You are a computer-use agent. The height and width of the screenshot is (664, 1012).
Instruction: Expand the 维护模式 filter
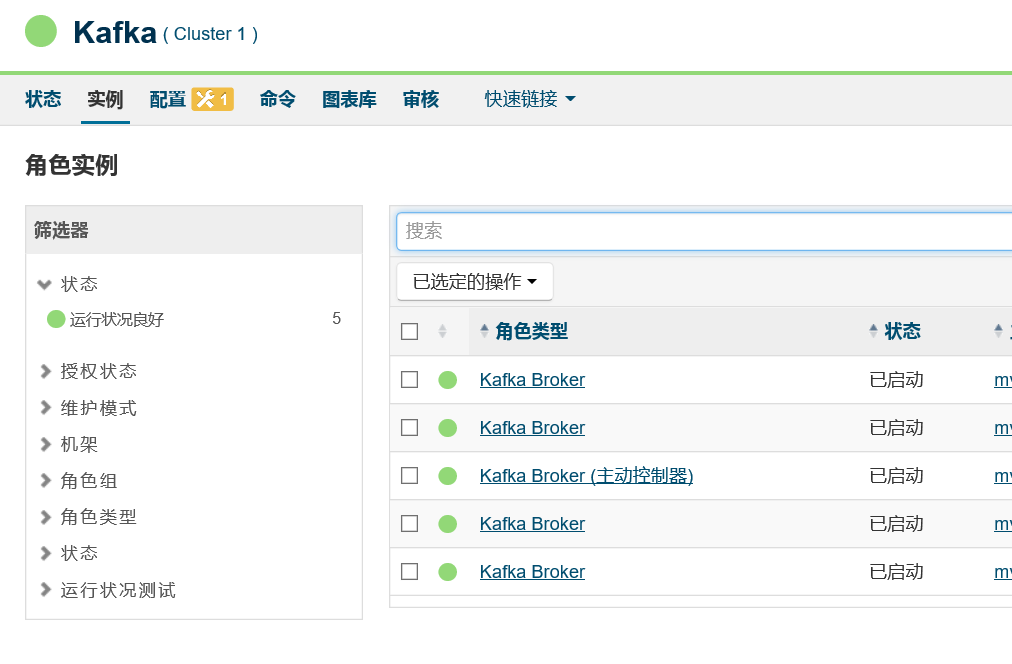(x=45, y=408)
